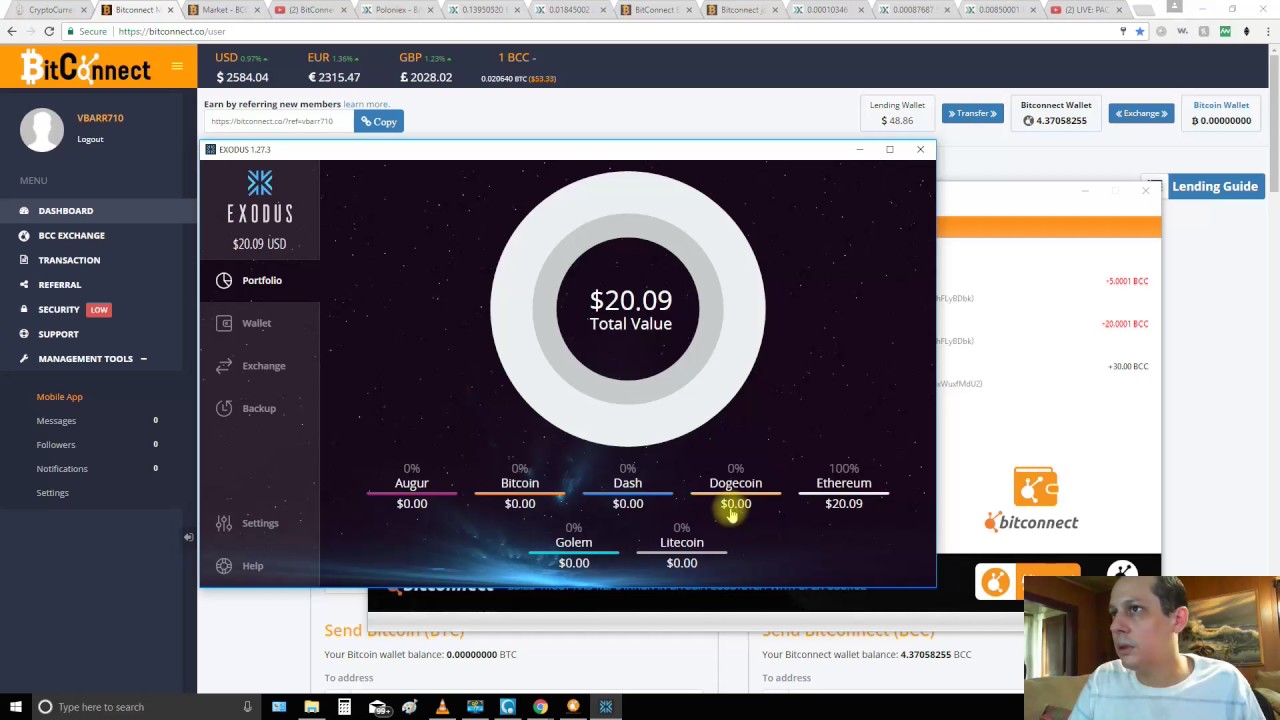Open Wallet section in Exodus
The height and width of the screenshot is (720, 1280).
coord(259,323)
